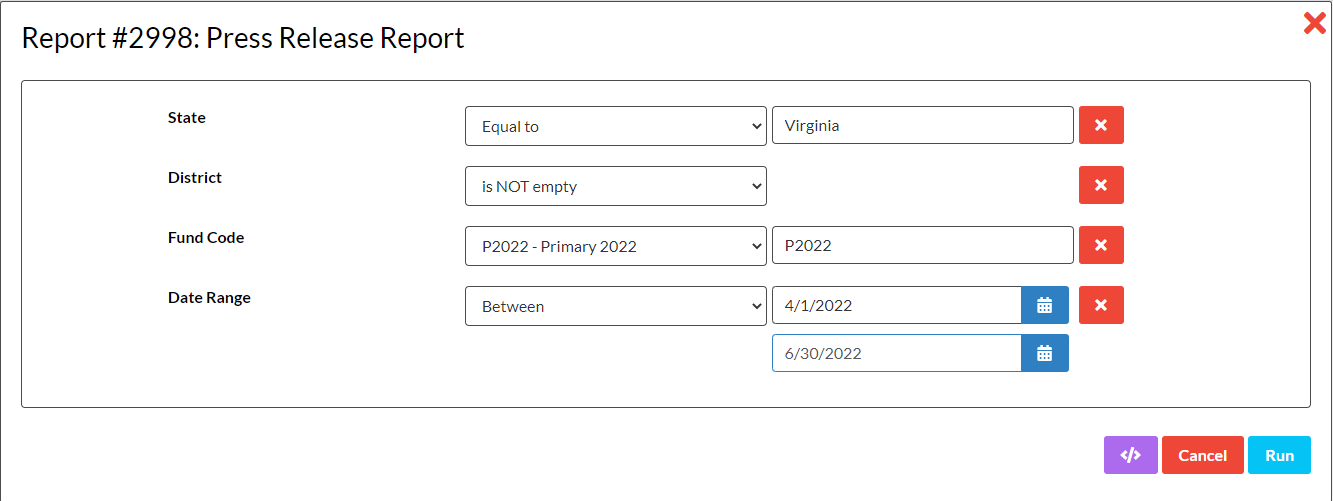
Task: Close the report dialog with red X
Action: (x=1314, y=23)
